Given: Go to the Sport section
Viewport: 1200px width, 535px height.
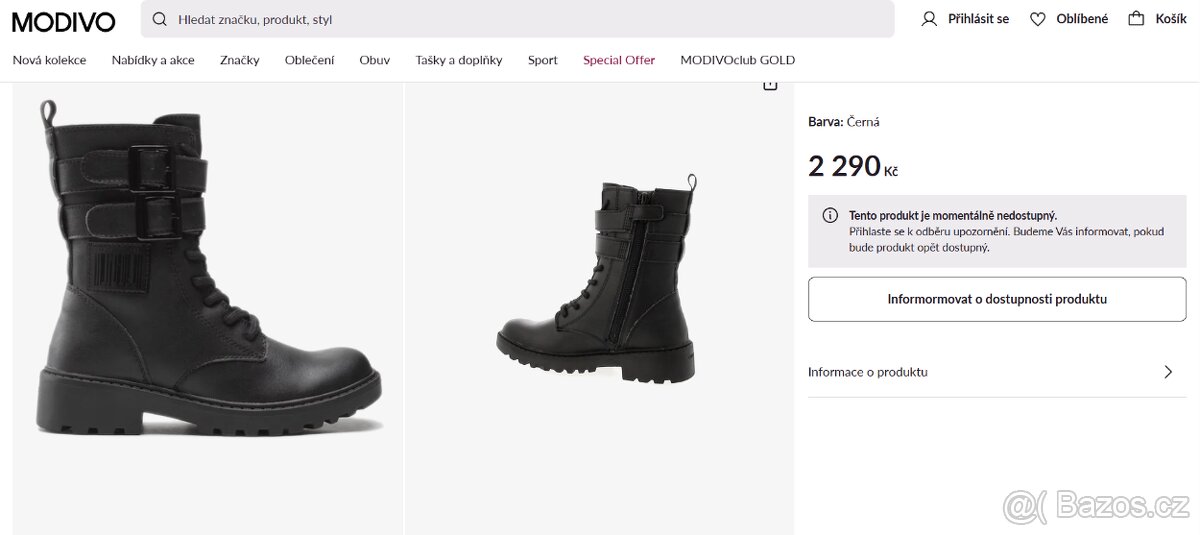Looking at the screenshot, I should coord(543,60).
